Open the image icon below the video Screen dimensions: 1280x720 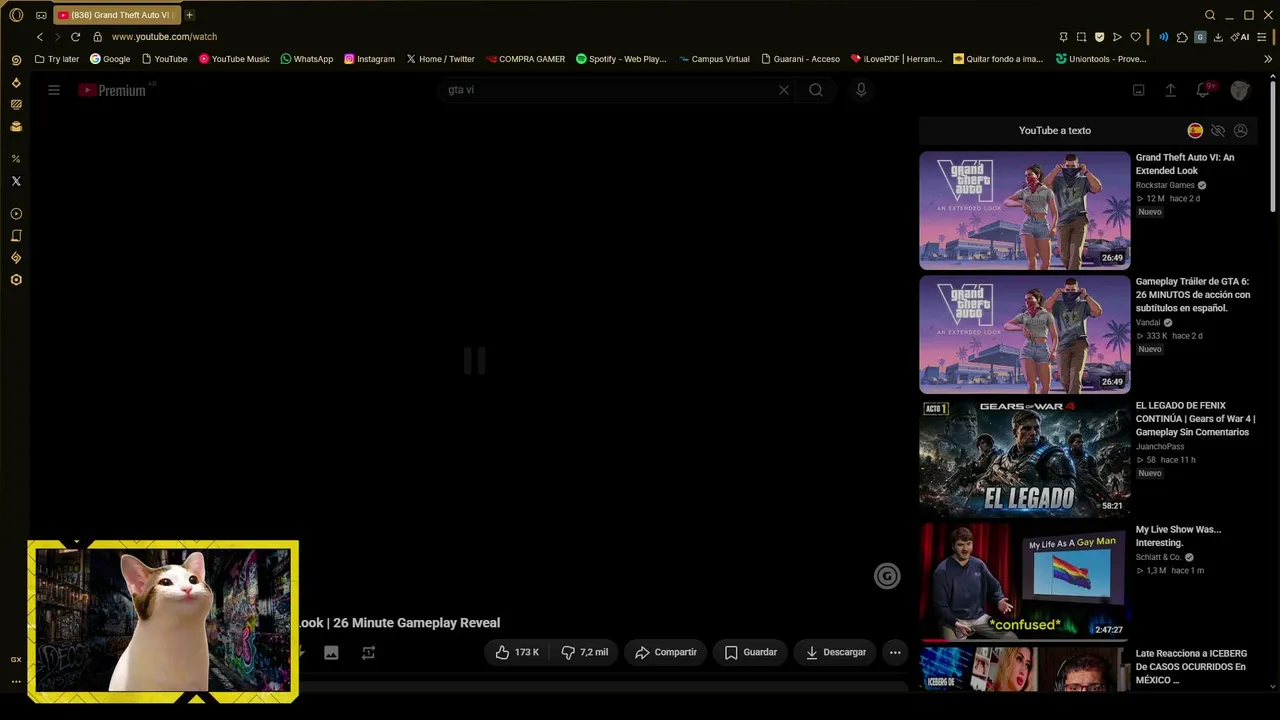click(331, 652)
